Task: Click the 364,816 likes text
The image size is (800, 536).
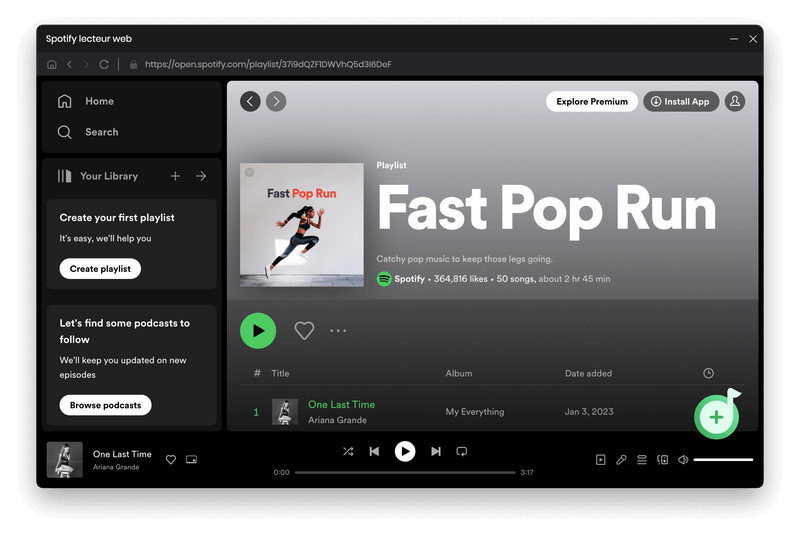Action: [x=460, y=279]
